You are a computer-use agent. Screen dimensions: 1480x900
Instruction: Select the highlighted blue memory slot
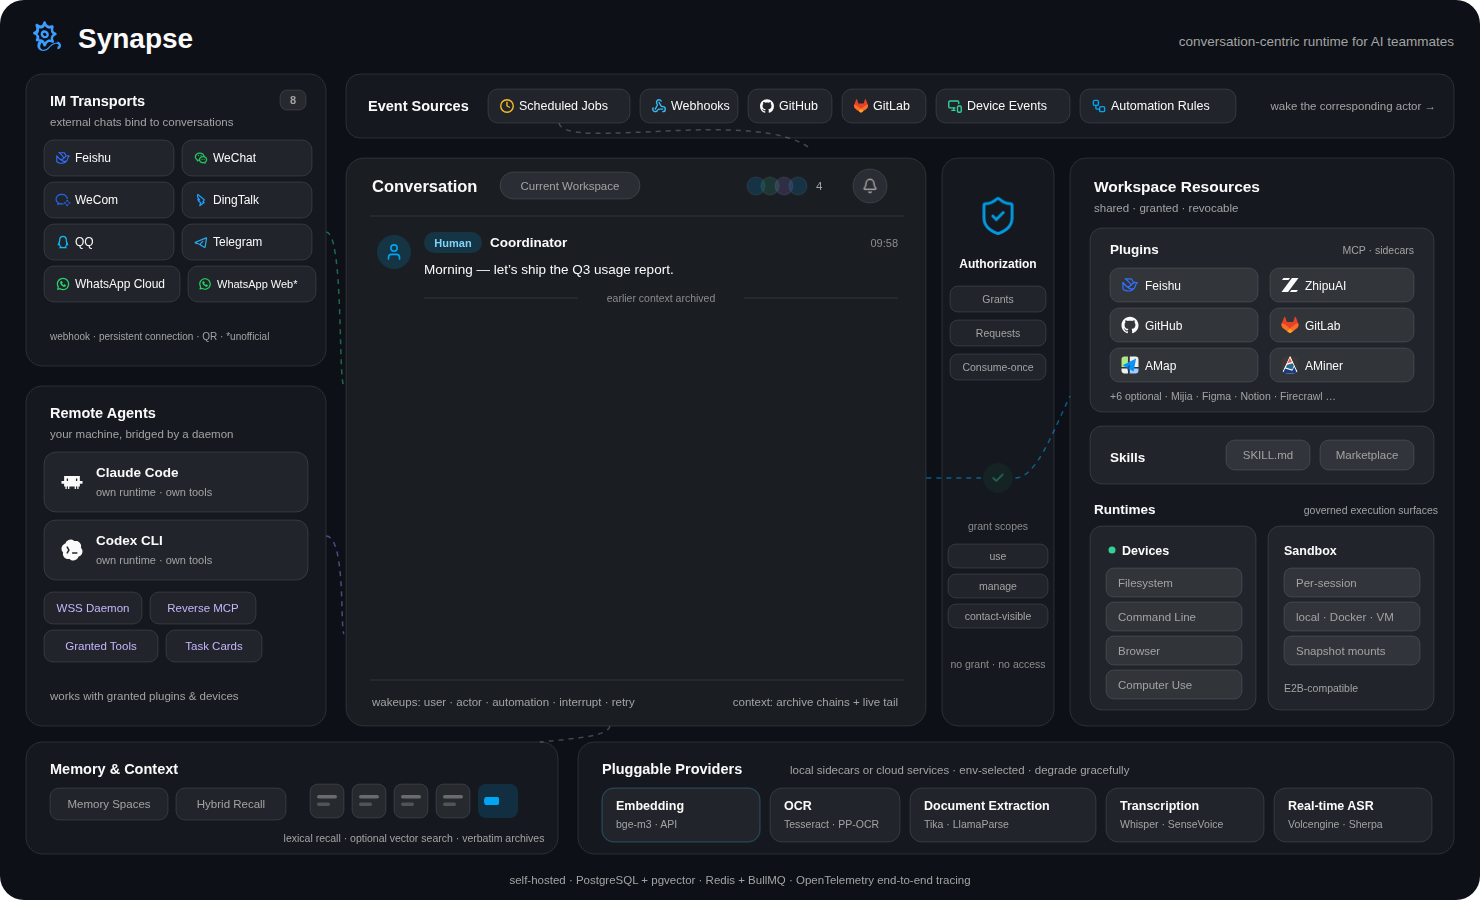pyautogui.click(x=498, y=801)
